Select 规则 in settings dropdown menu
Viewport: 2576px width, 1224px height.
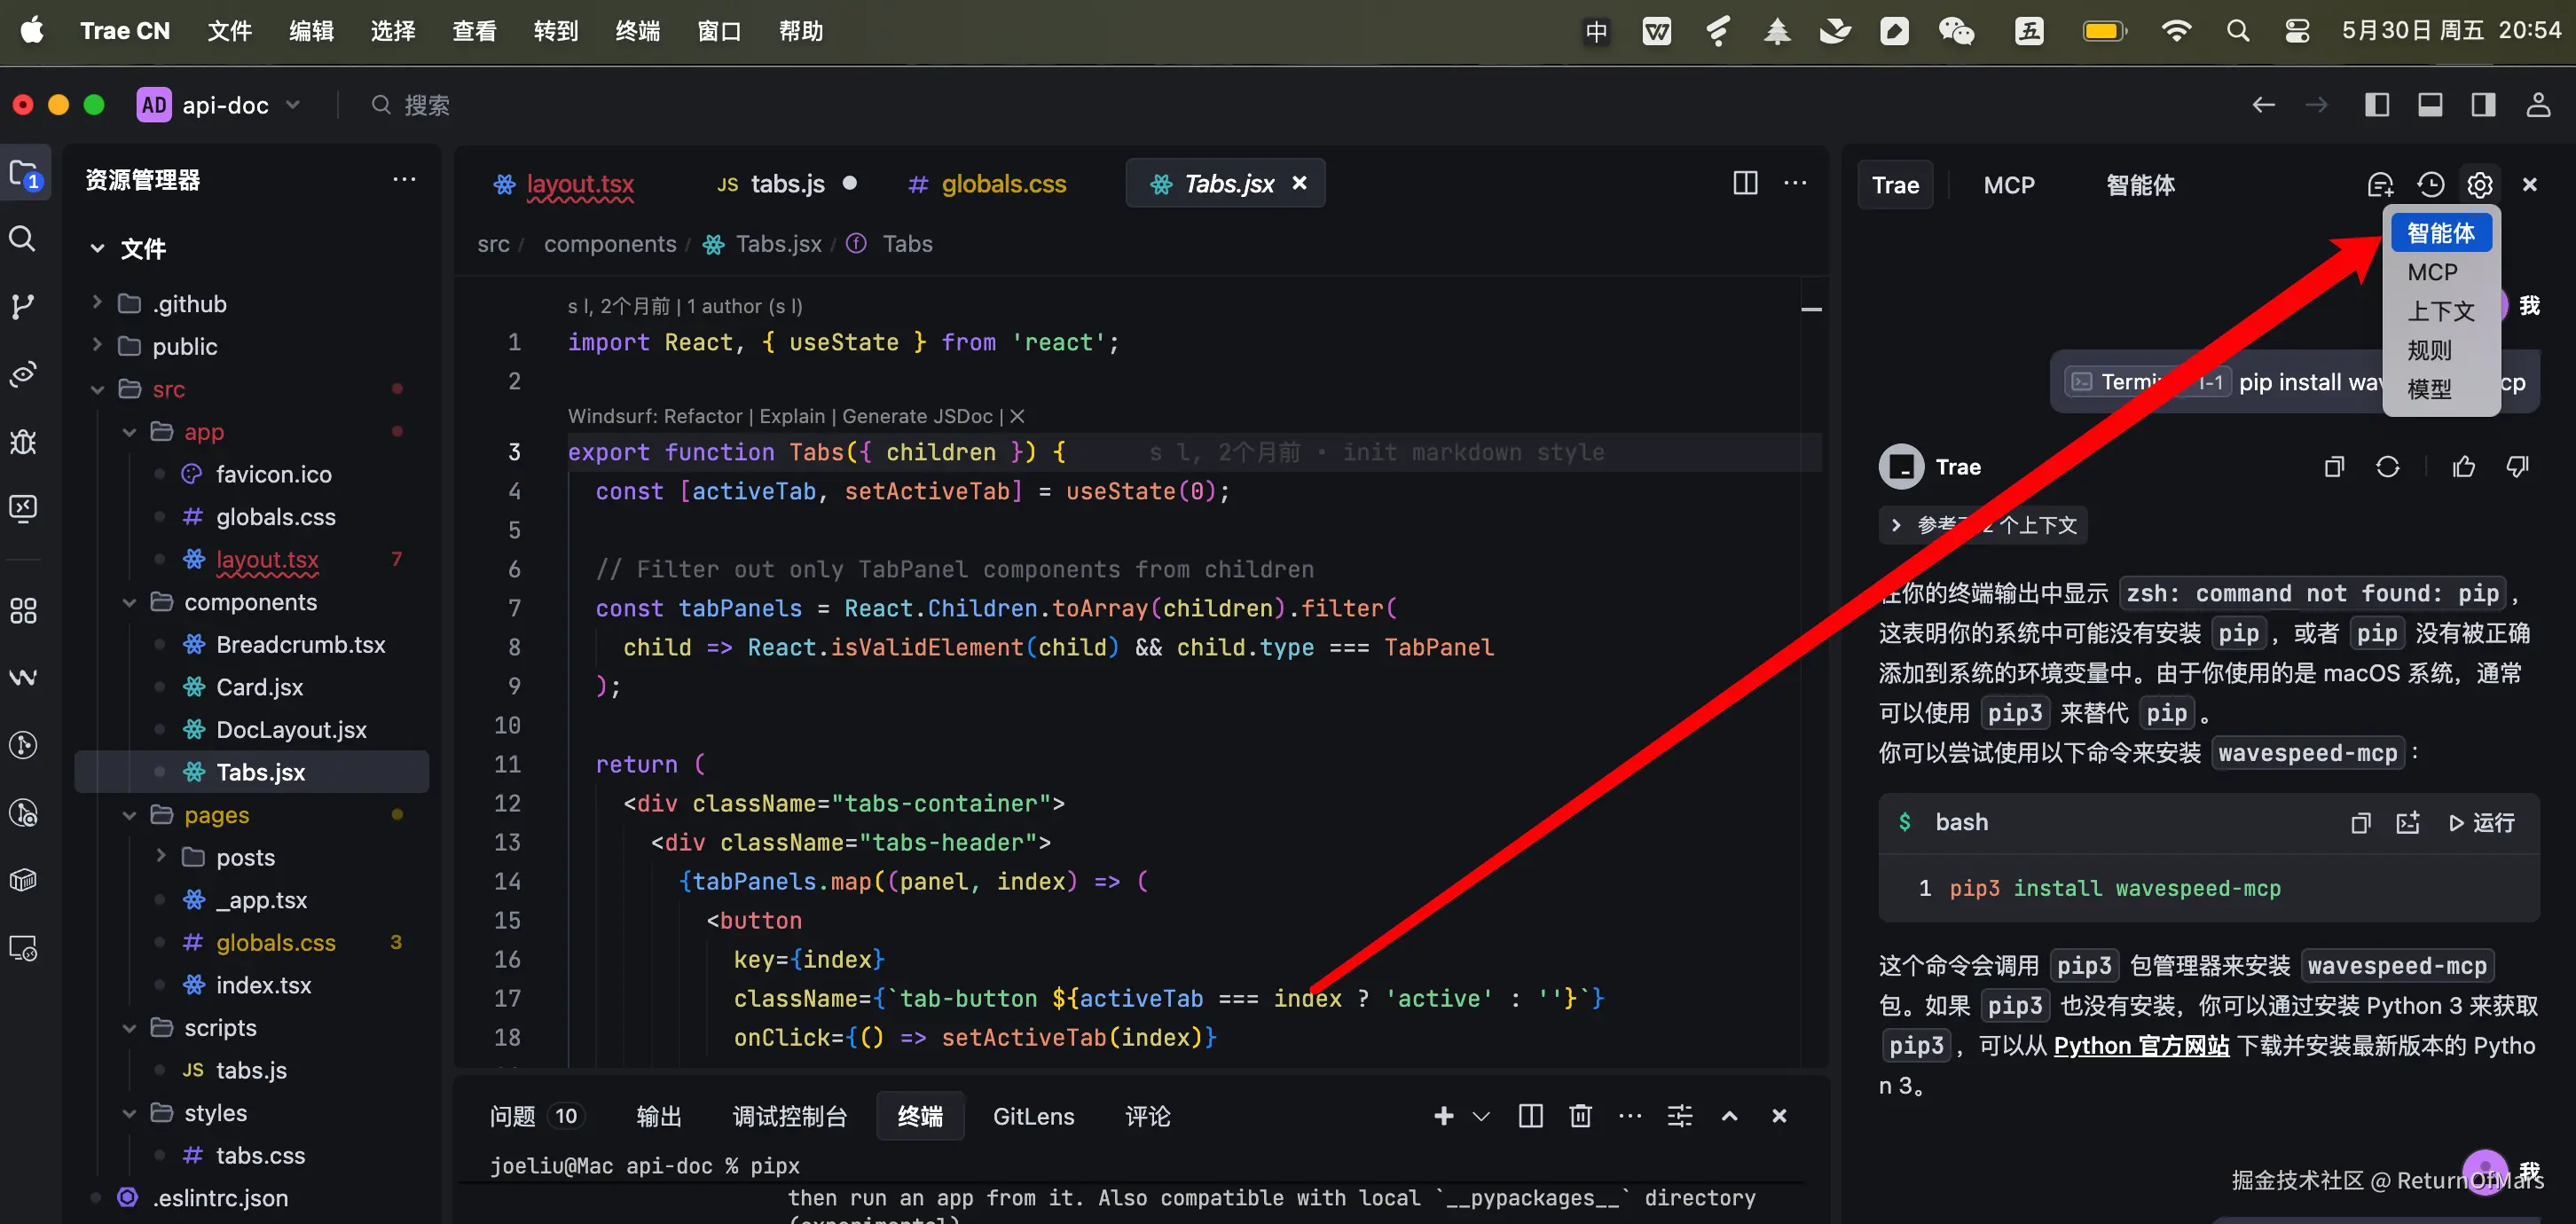coord(2429,350)
